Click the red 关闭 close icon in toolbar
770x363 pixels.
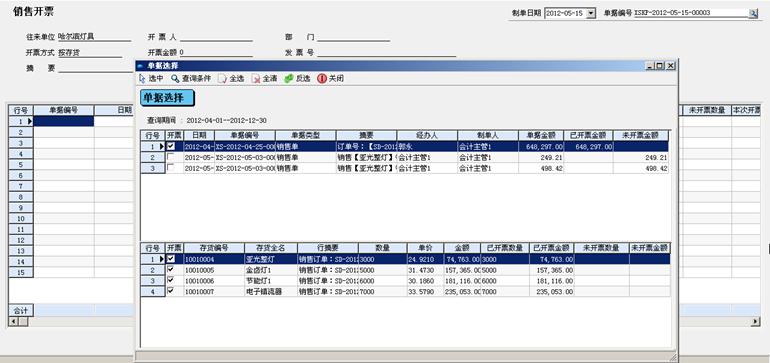(x=322, y=78)
